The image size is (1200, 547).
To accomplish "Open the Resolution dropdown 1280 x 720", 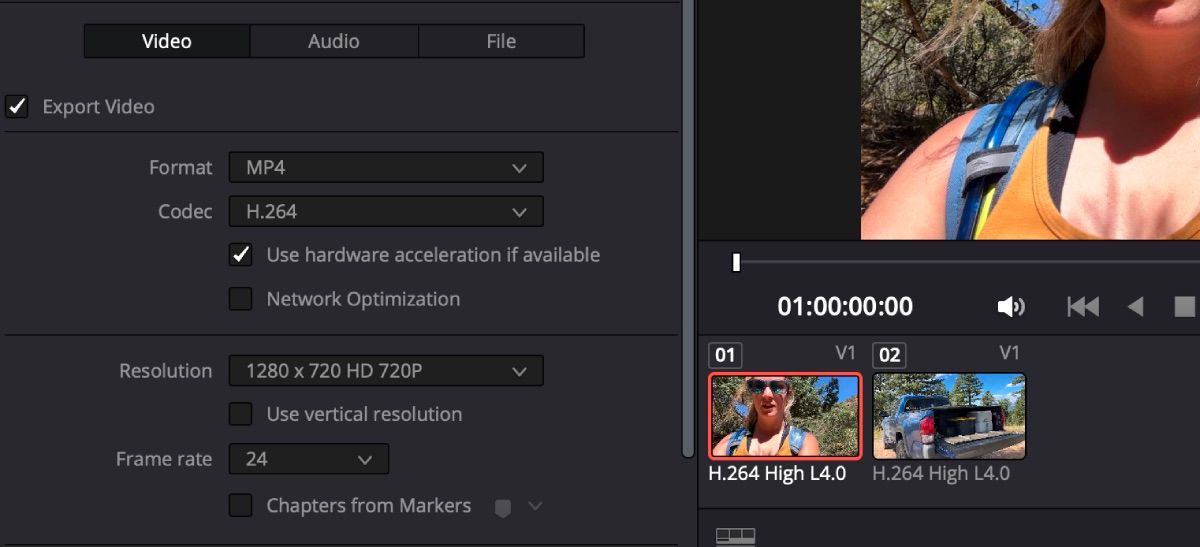I will point(386,370).
